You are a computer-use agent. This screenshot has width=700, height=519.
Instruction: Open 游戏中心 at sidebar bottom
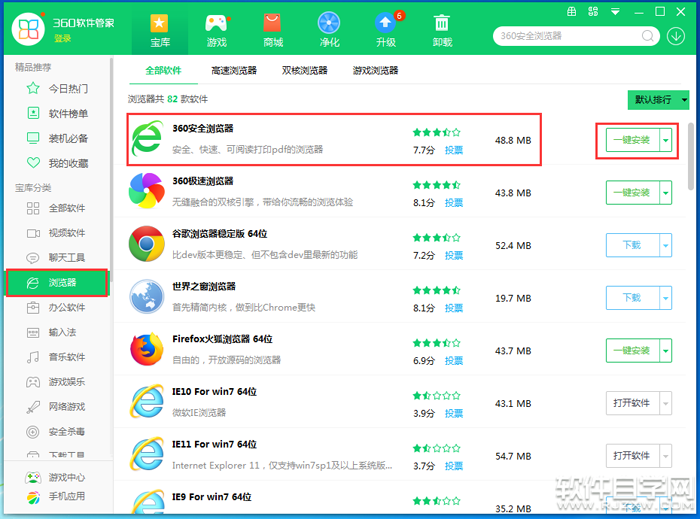coord(55,477)
